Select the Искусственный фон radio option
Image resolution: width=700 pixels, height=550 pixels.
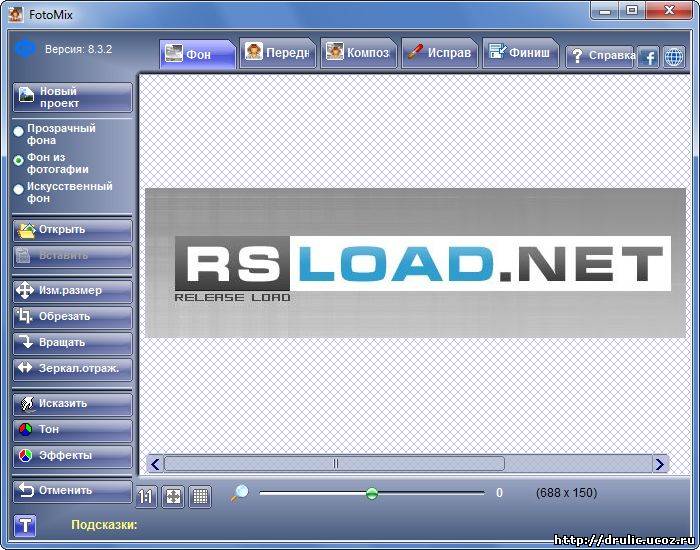pos(18,189)
